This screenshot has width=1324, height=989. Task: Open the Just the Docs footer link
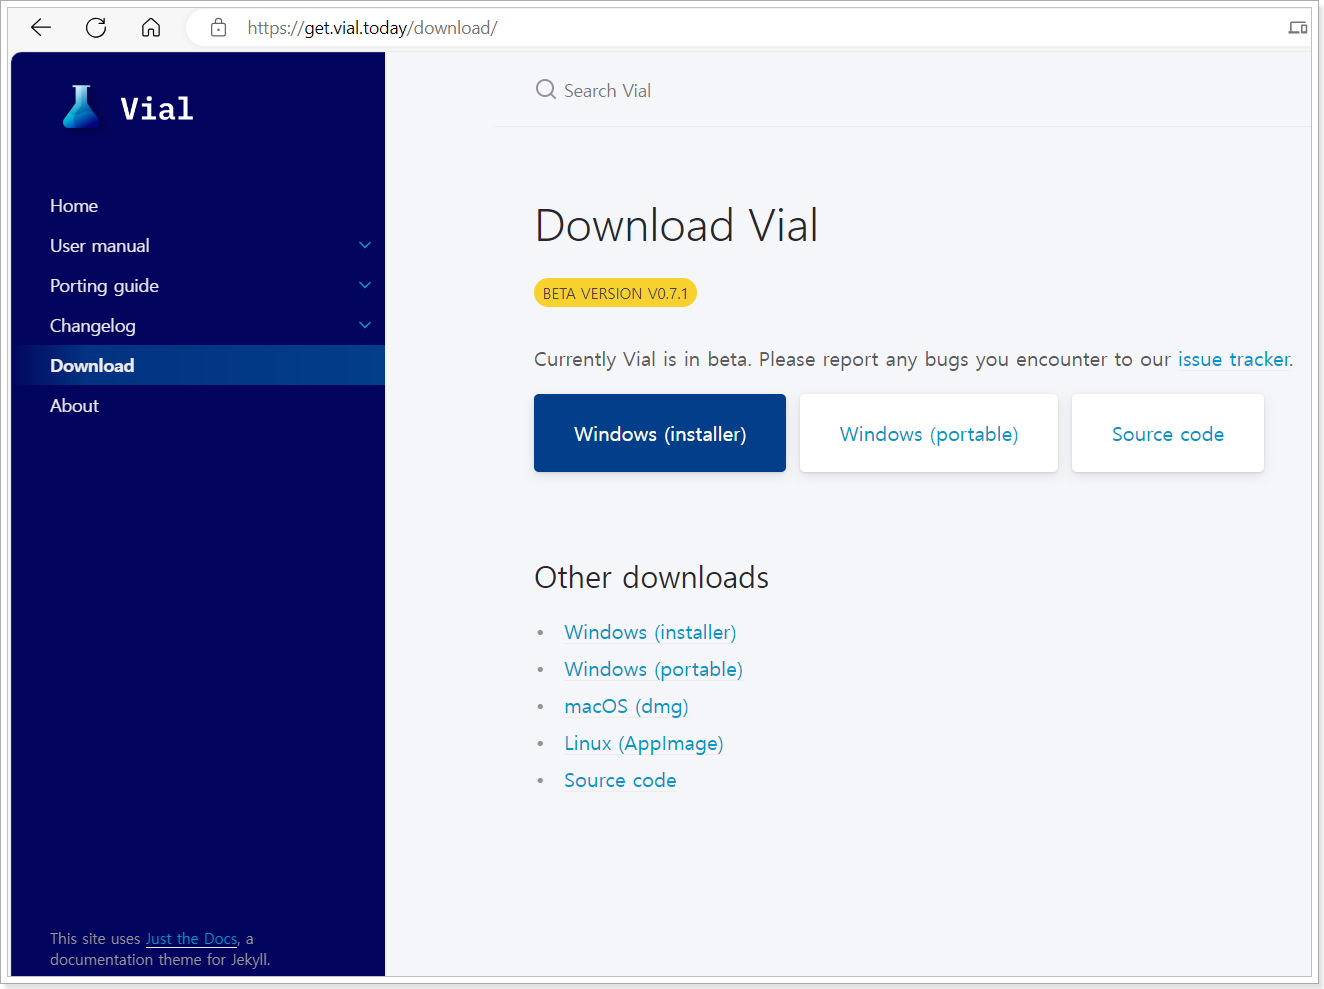(x=192, y=938)
